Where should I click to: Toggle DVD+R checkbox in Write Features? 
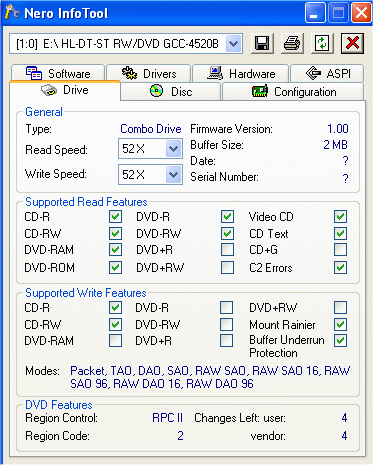[x=226, y=341]
